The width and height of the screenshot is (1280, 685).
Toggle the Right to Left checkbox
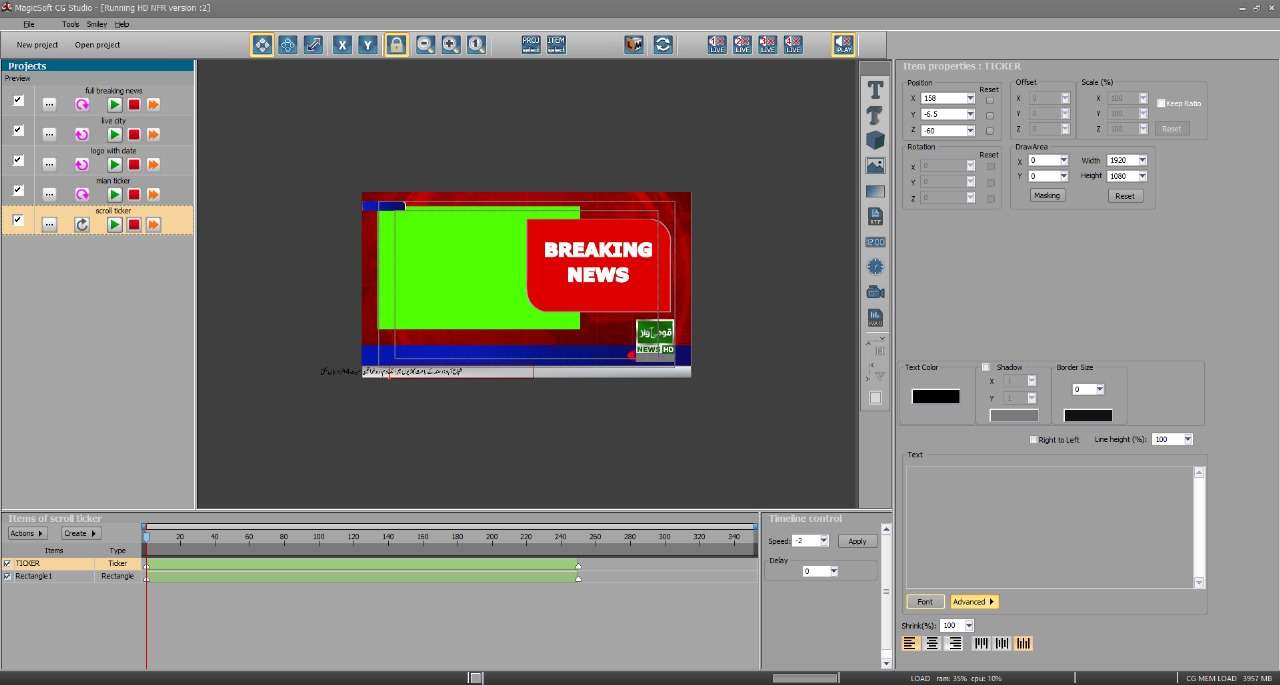click(1033, 440)
